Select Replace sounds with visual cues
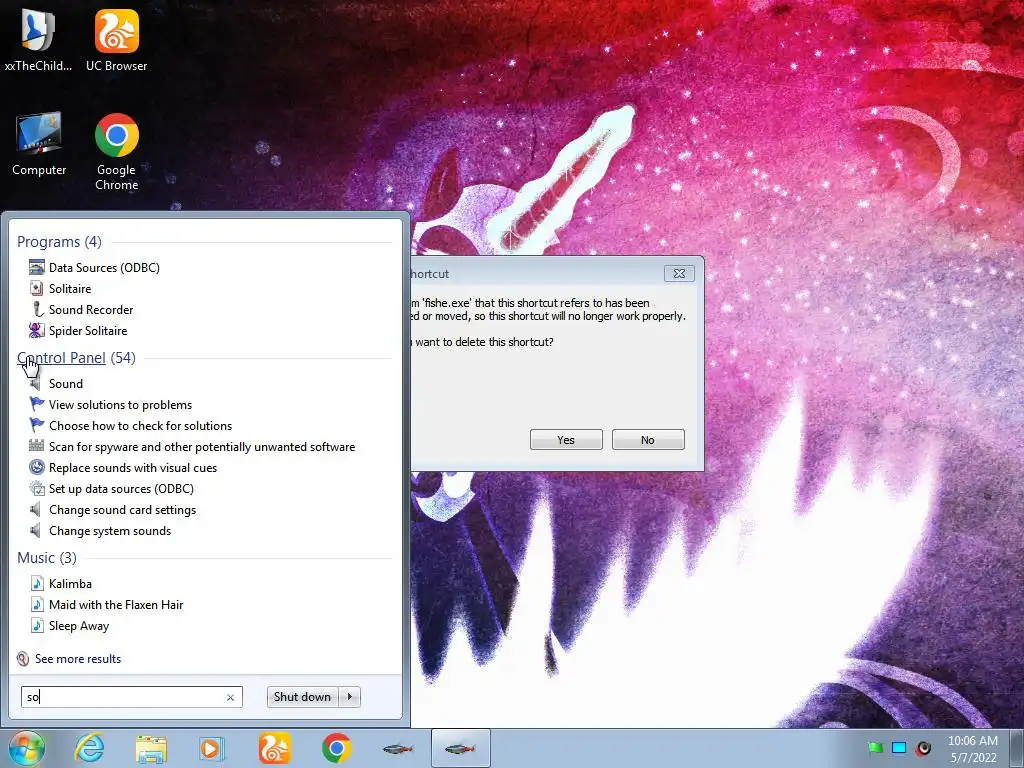The image size is (1024, 768). tap(133, 468)
